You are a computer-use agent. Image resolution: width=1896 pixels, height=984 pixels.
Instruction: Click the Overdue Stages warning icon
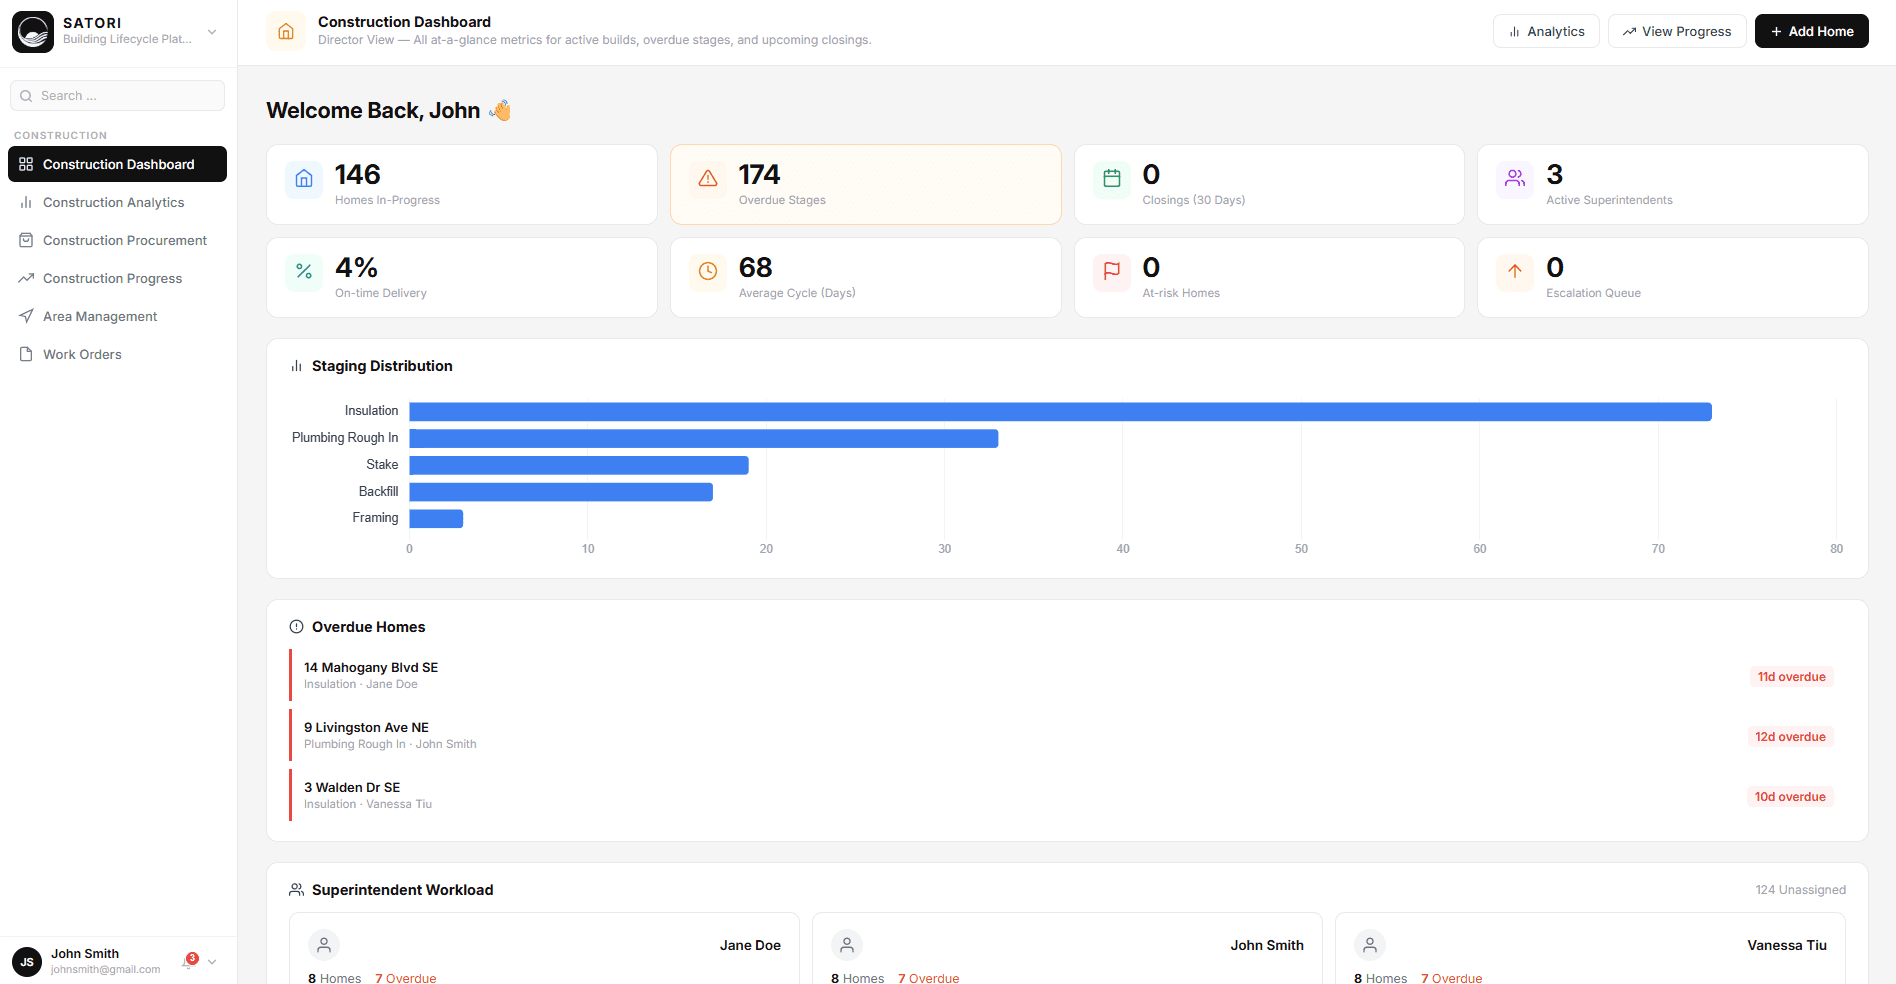(708, 179)
